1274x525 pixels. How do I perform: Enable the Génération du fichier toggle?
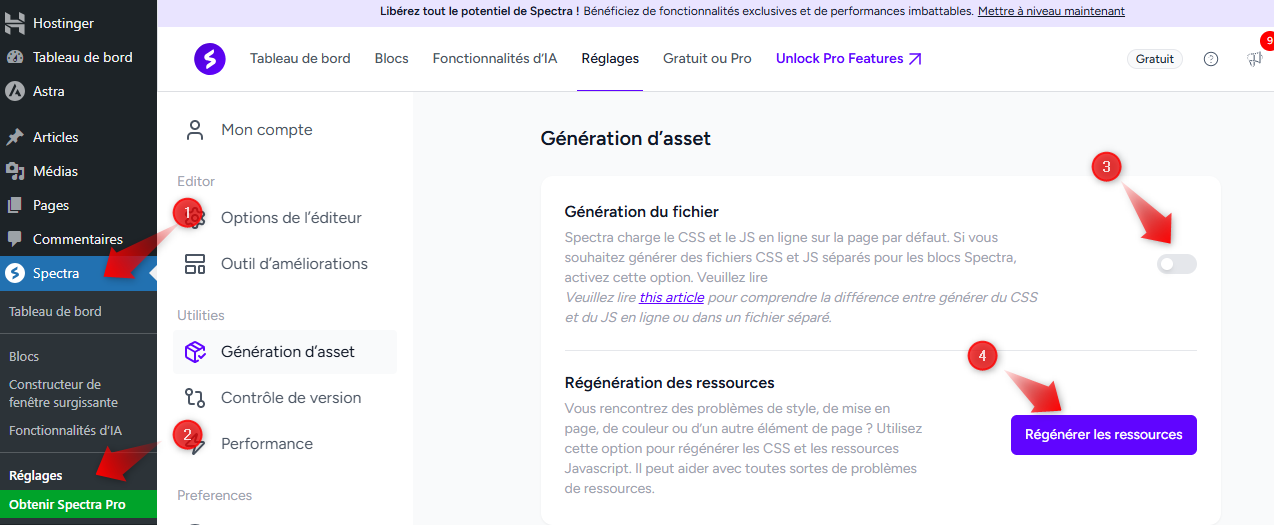click(1176, 264)
